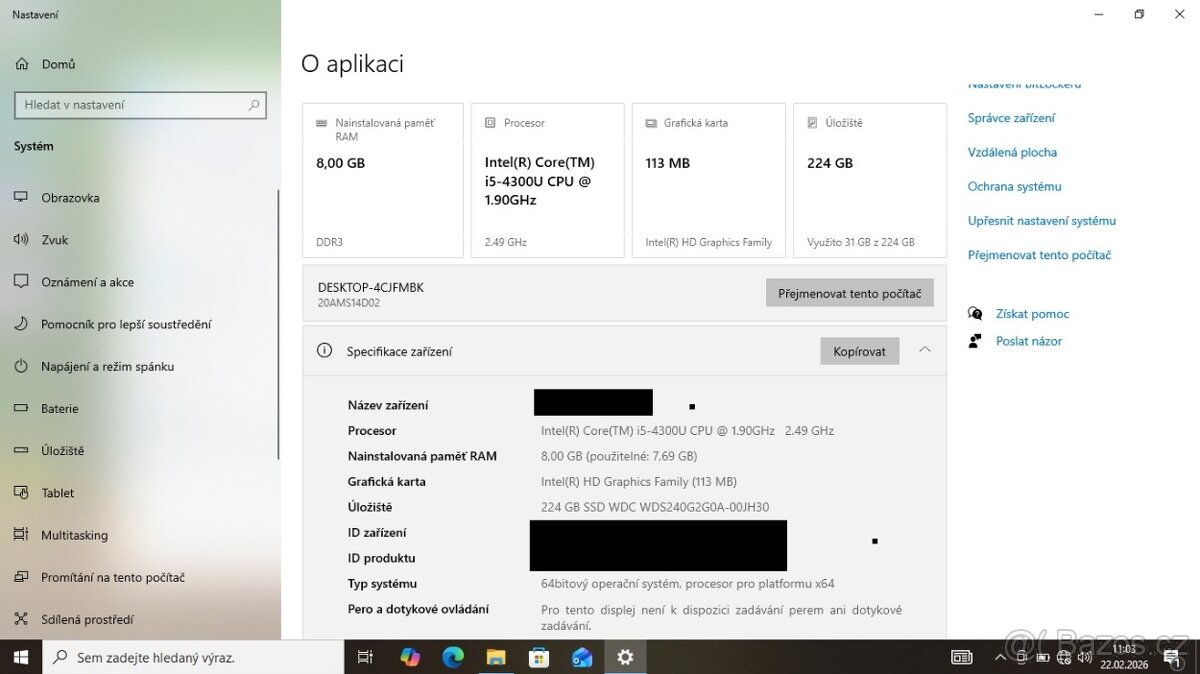This screenshot has height=674, width=1200.
Task: Select the Domů home icon
Action: 47,63
